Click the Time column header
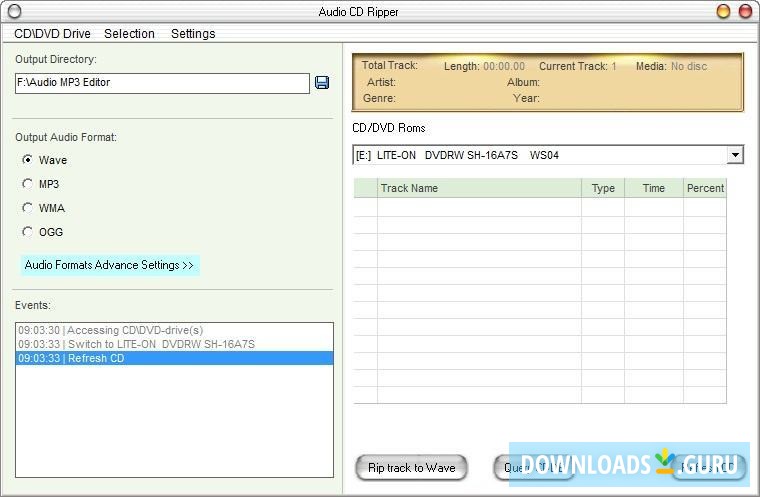 [x=654, y=188]
